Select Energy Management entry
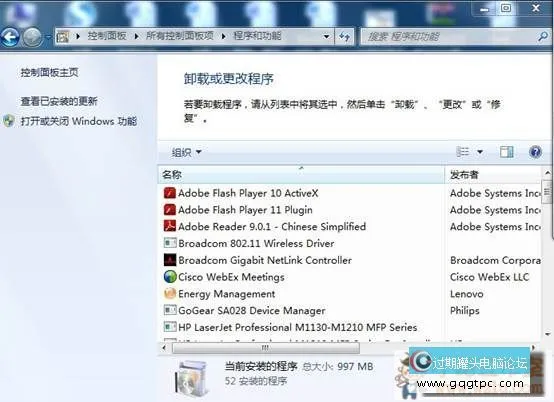The image size is (554, 402). pos(226,294)
